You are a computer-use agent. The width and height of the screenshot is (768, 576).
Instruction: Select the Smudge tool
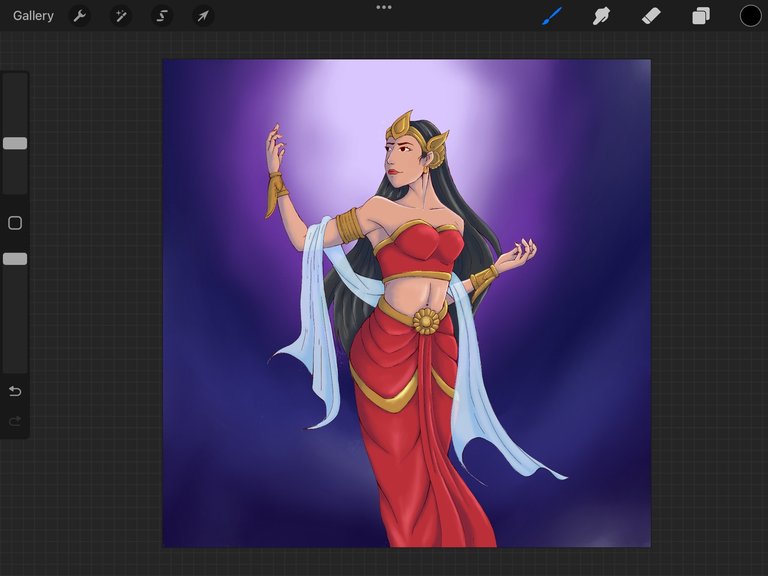(601, 16)
